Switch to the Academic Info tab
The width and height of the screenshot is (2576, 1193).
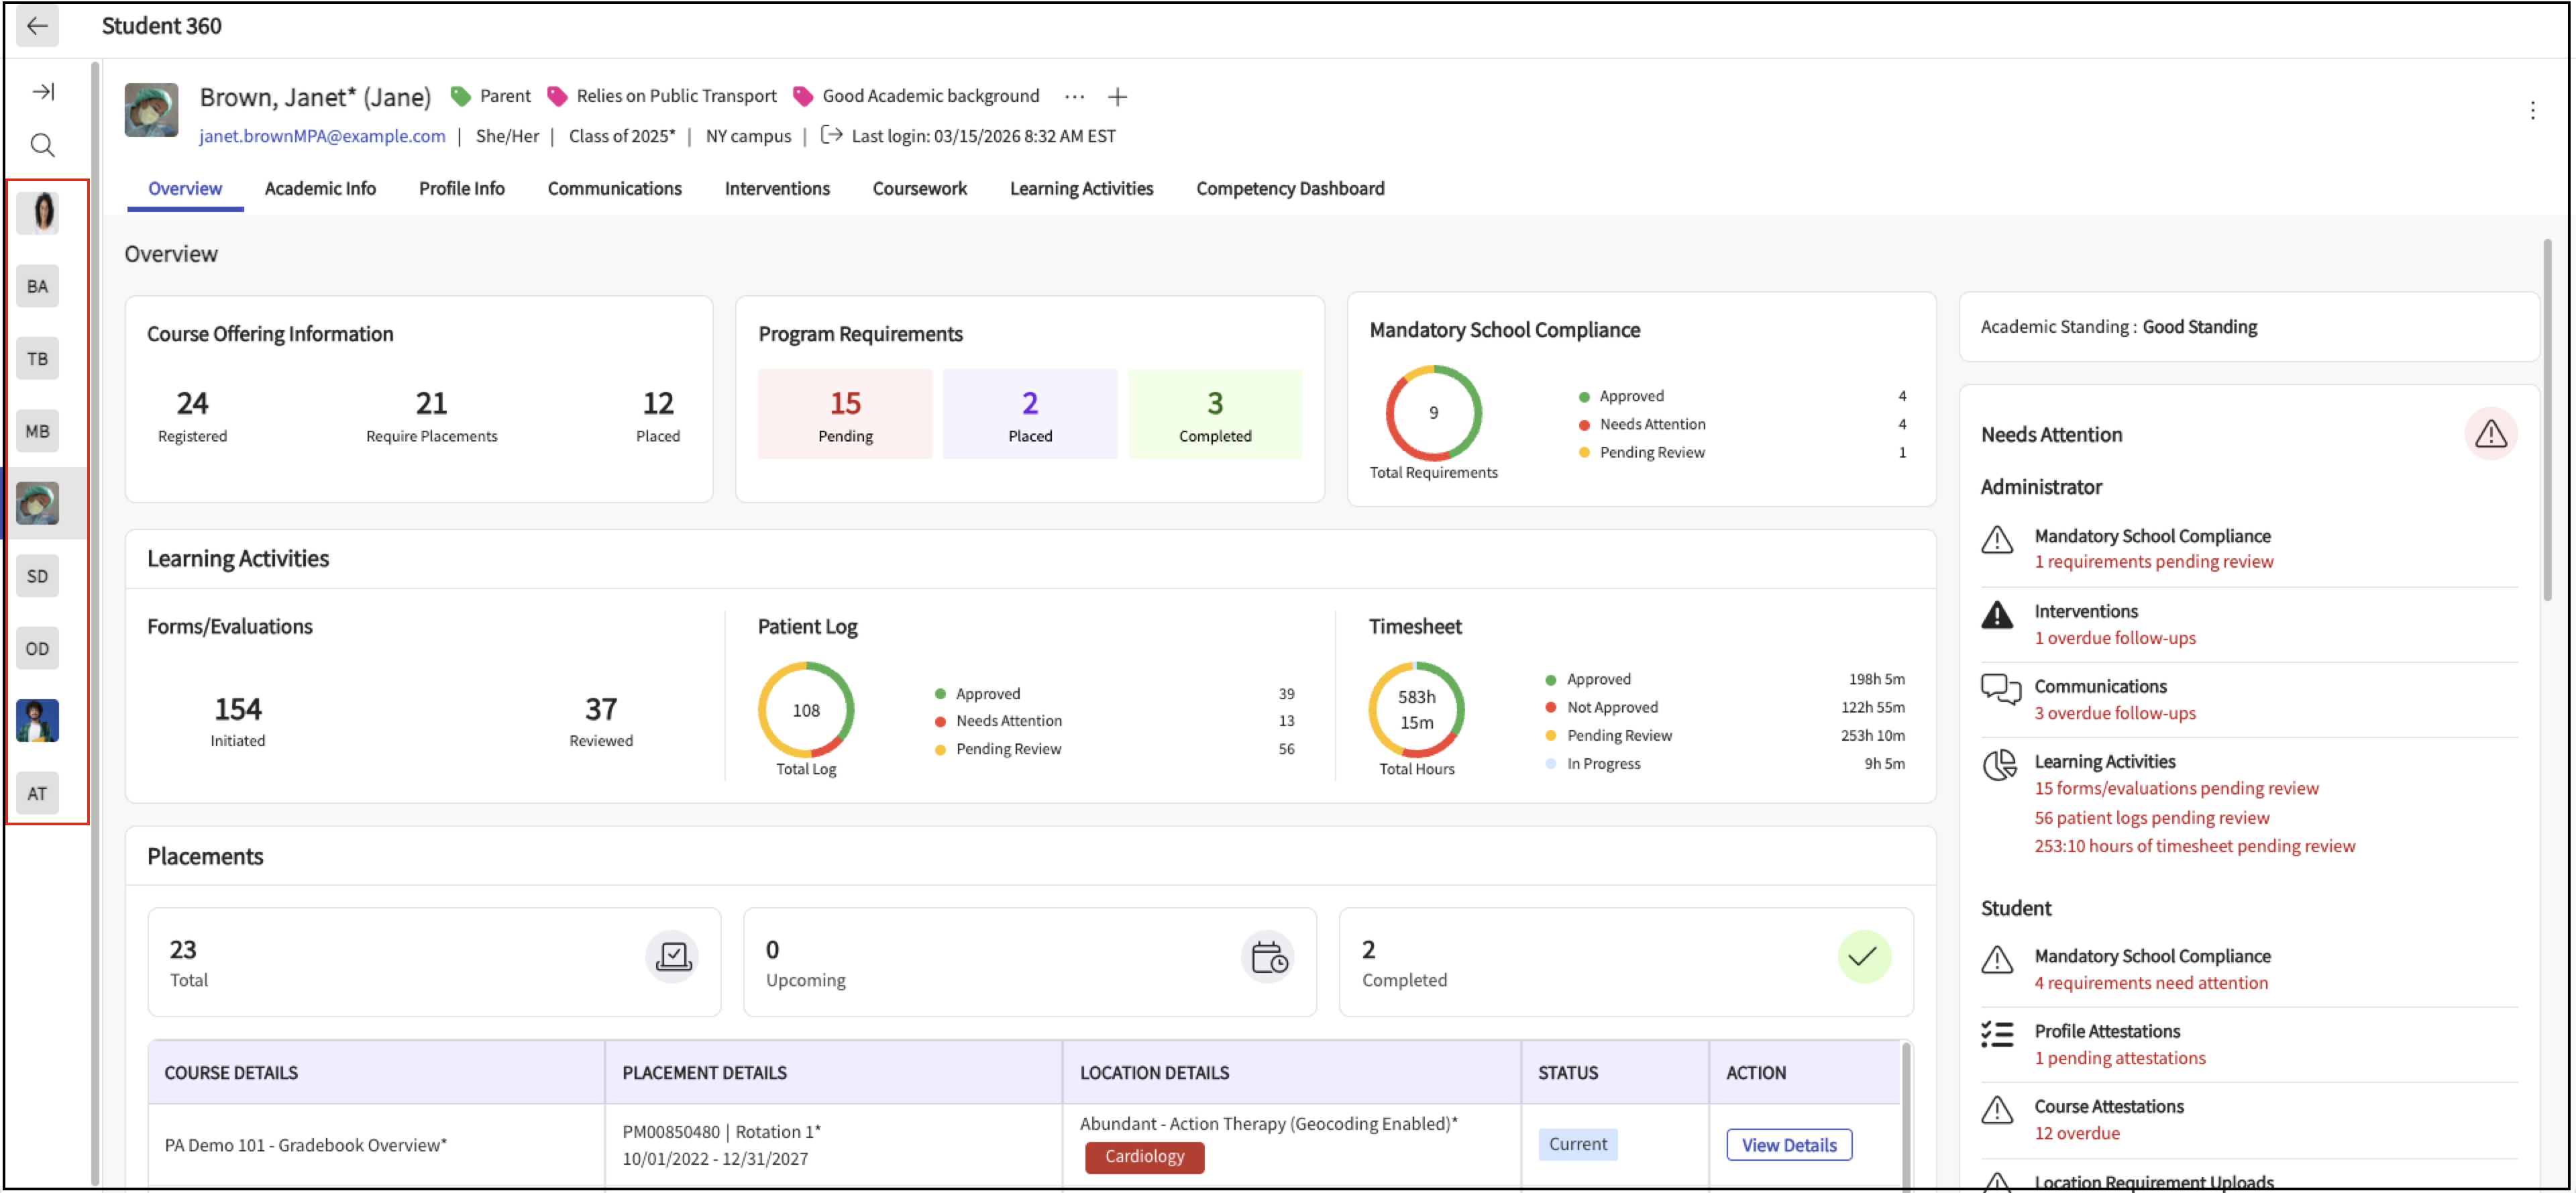[320, 189]
